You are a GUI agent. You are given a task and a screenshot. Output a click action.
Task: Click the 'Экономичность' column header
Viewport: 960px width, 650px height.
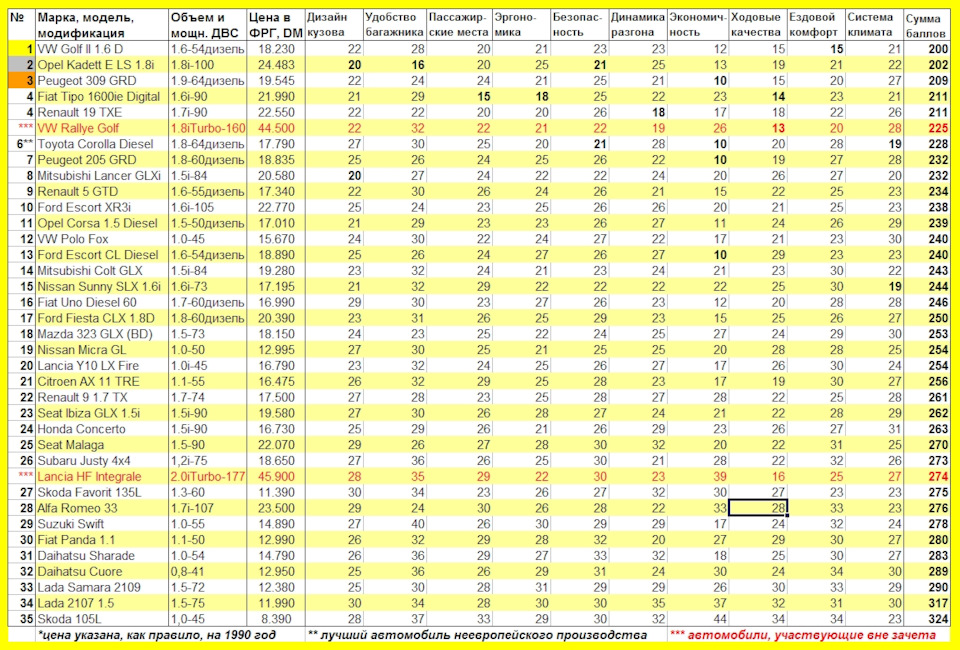(x=698, y=25)
